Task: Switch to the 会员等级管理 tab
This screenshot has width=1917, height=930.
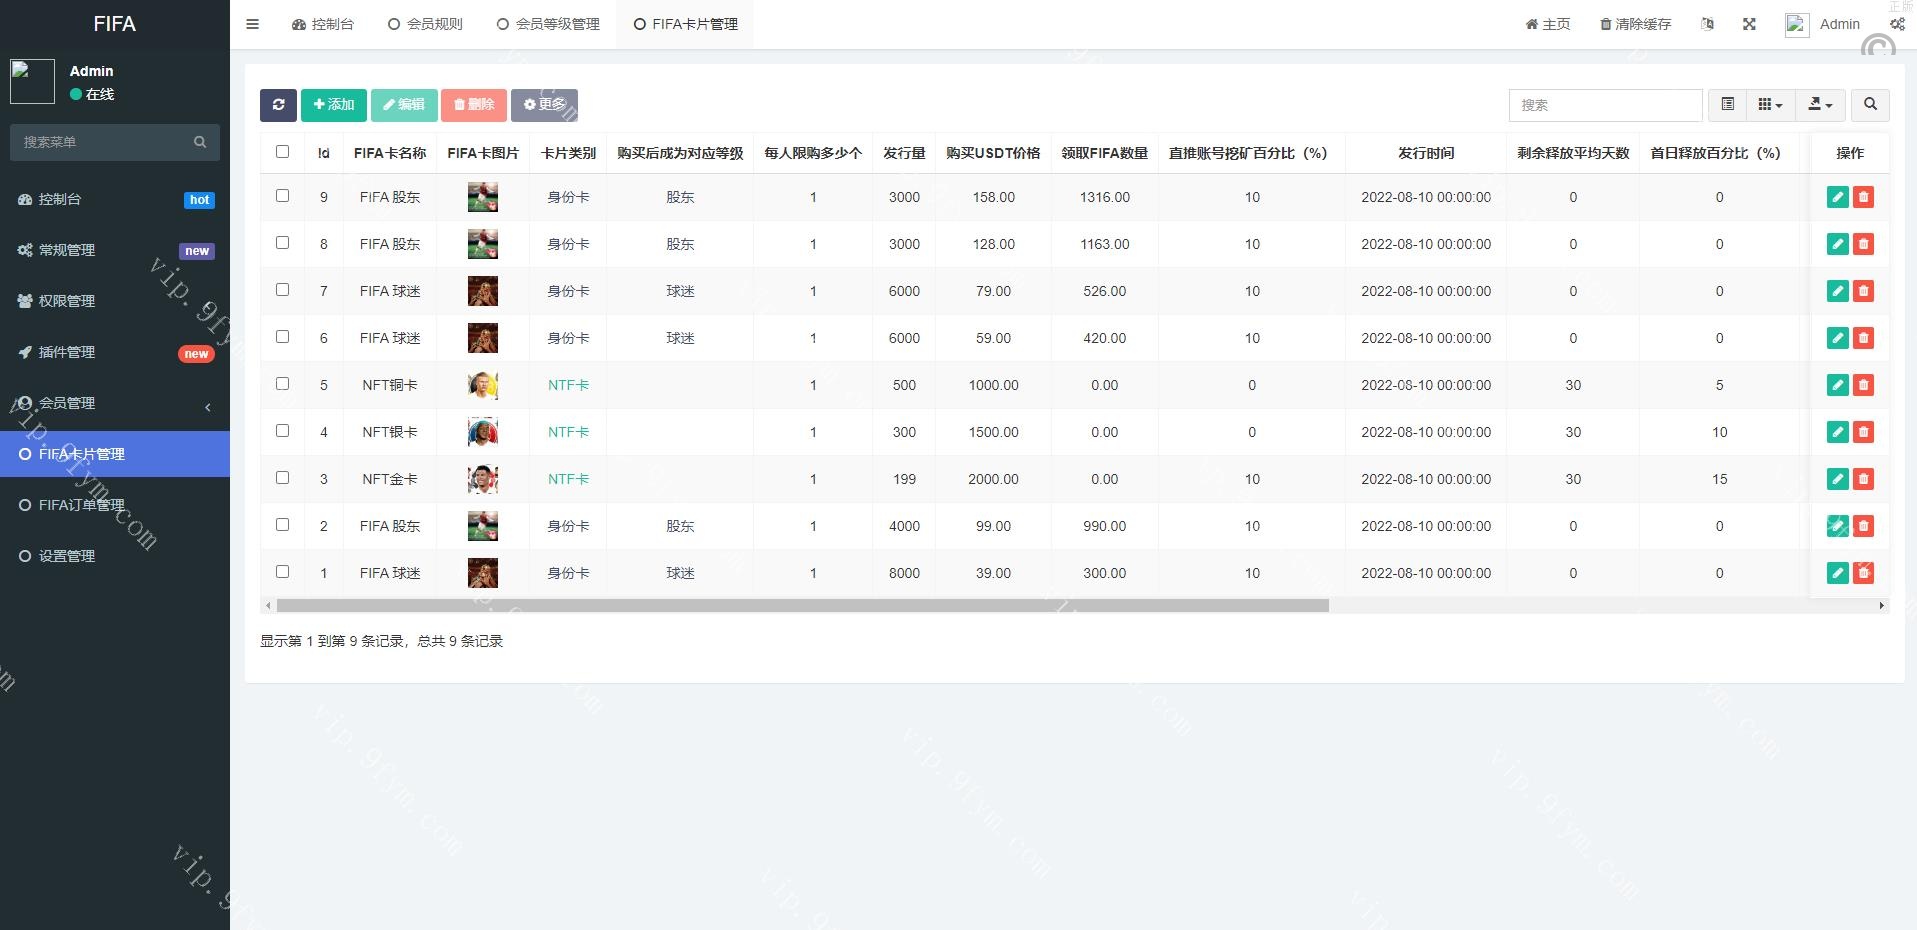Action: point(548,24)
